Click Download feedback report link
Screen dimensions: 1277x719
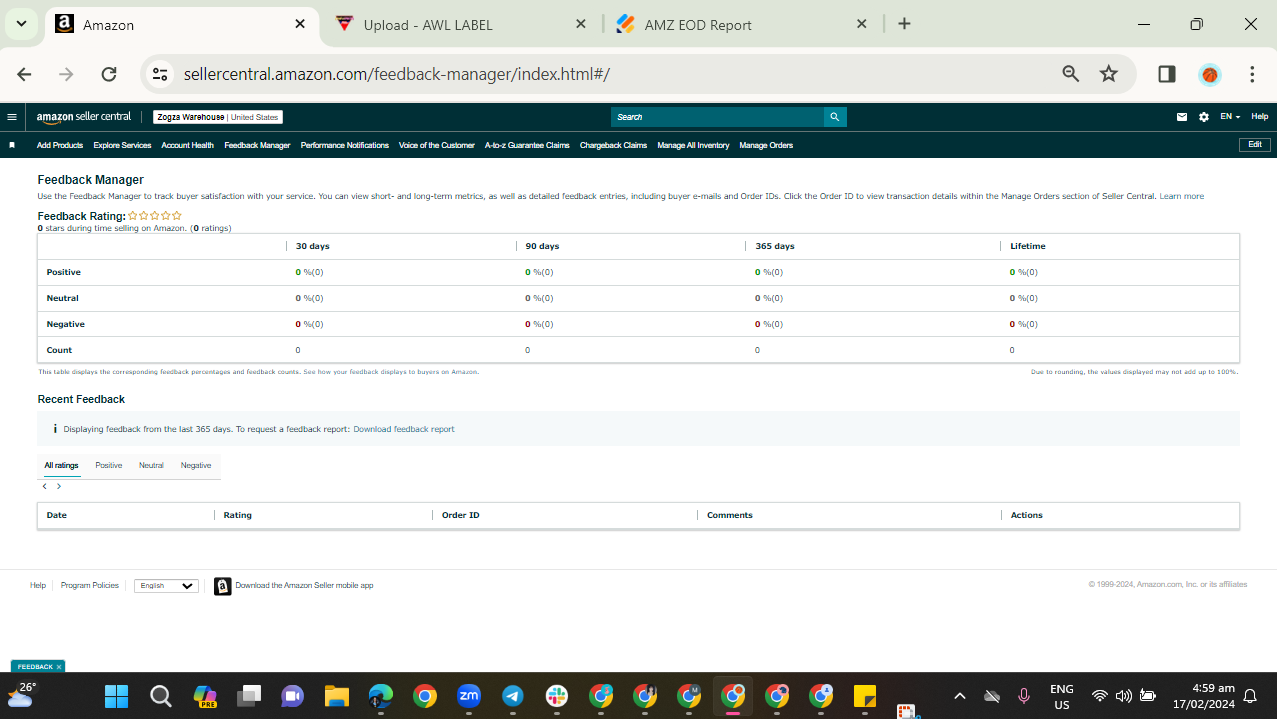point(404,429)
